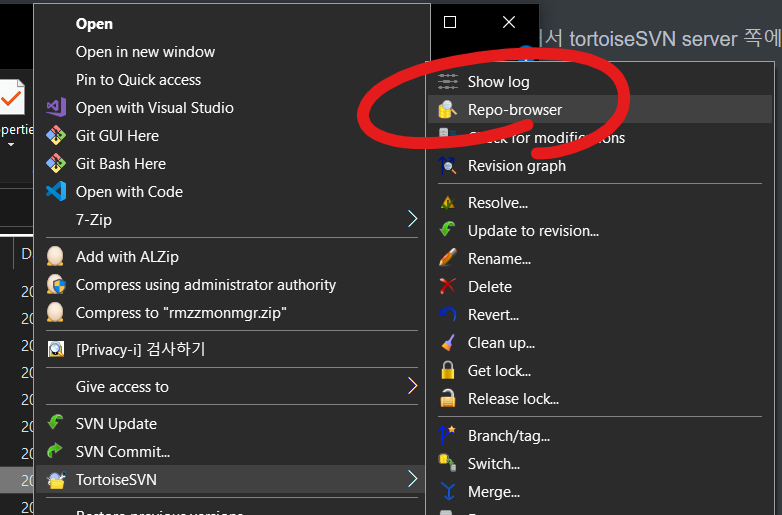Click the Clean up broom icon

pos(447,343)
